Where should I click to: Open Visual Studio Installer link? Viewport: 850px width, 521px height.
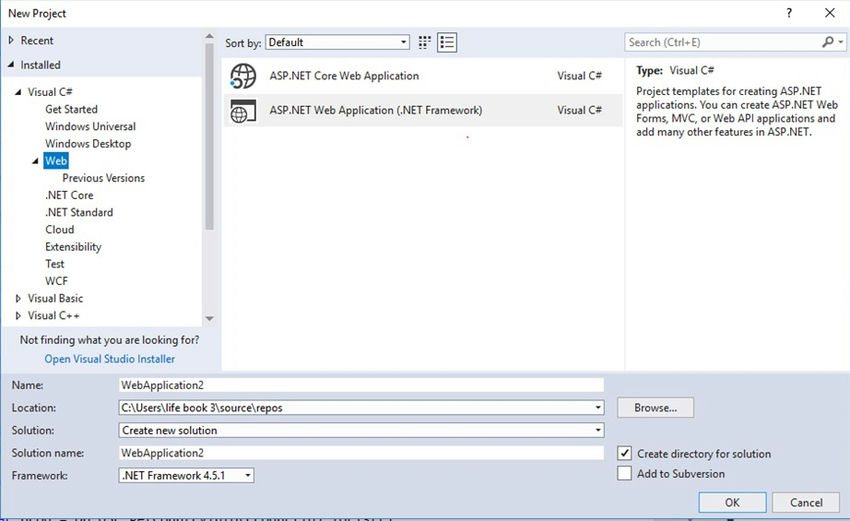coord(110,359)
